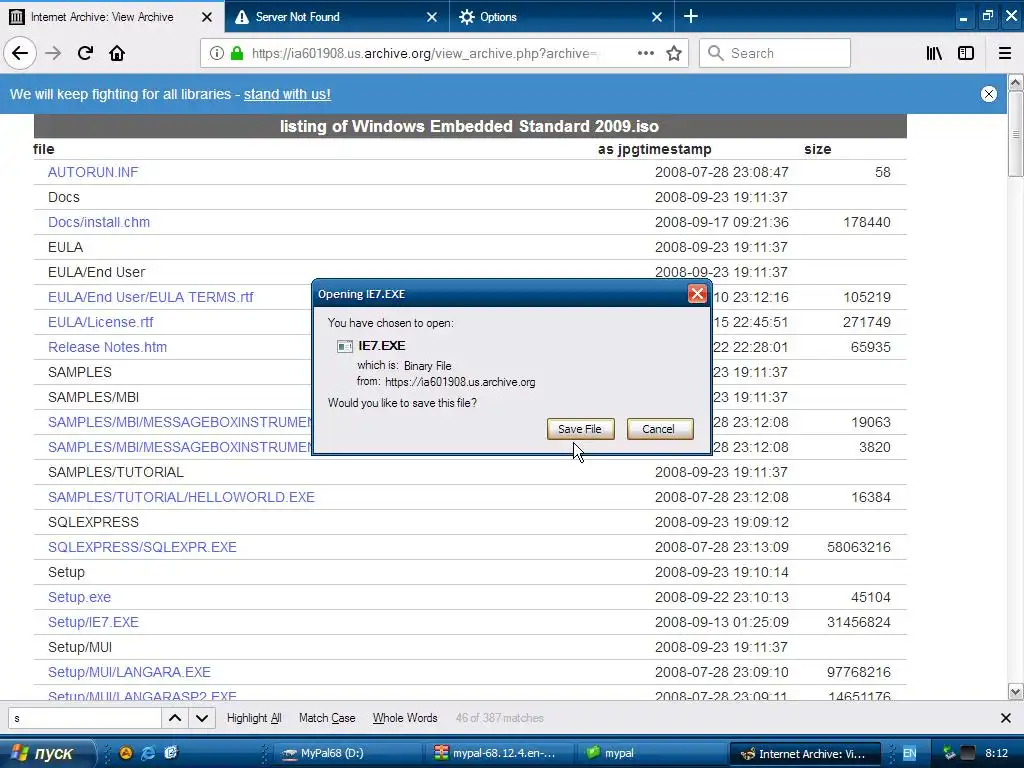The image size is (1024, 768).
Task: Select the size value 58063216
Action: point(858,547)
